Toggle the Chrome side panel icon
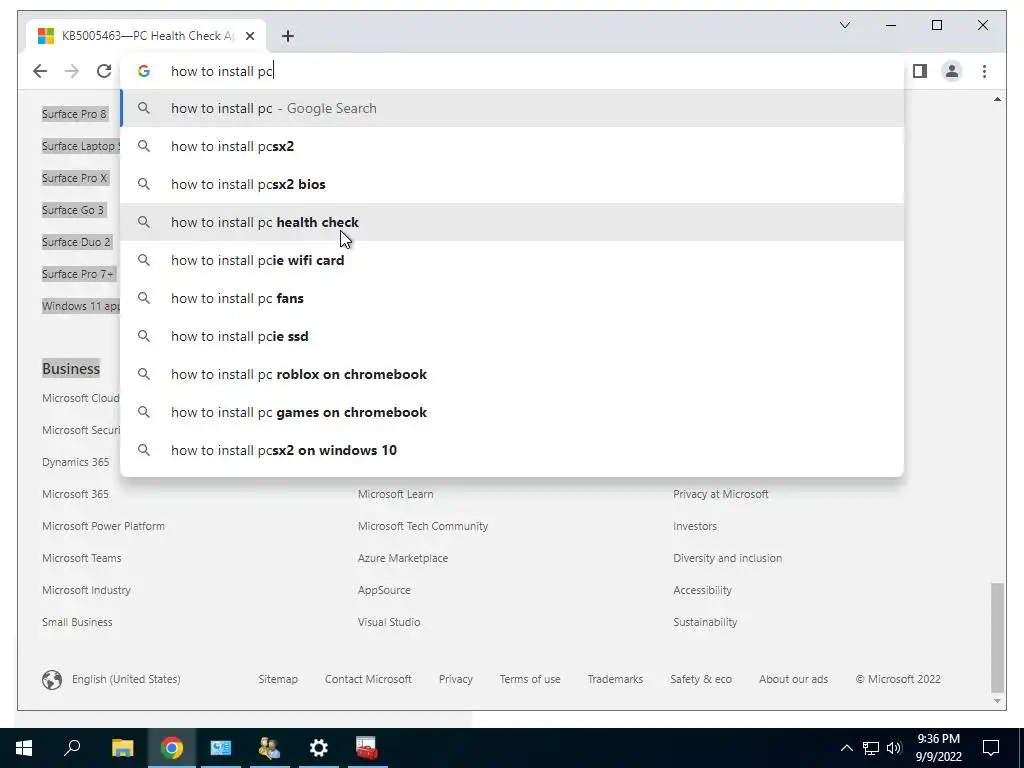The image size is (1024, 768). point(920,71)
